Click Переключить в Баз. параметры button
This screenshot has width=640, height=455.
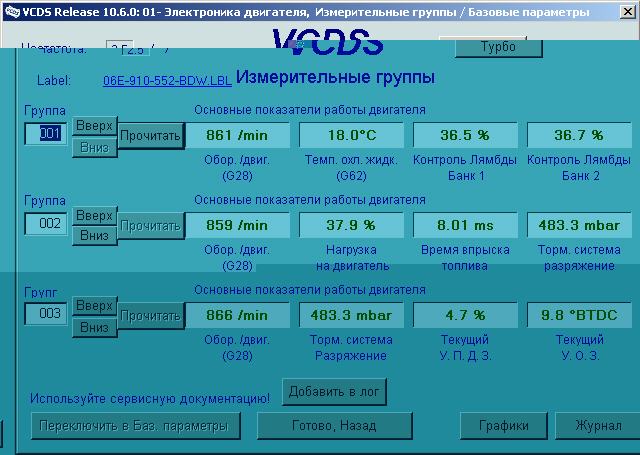(x=136, y=426)
